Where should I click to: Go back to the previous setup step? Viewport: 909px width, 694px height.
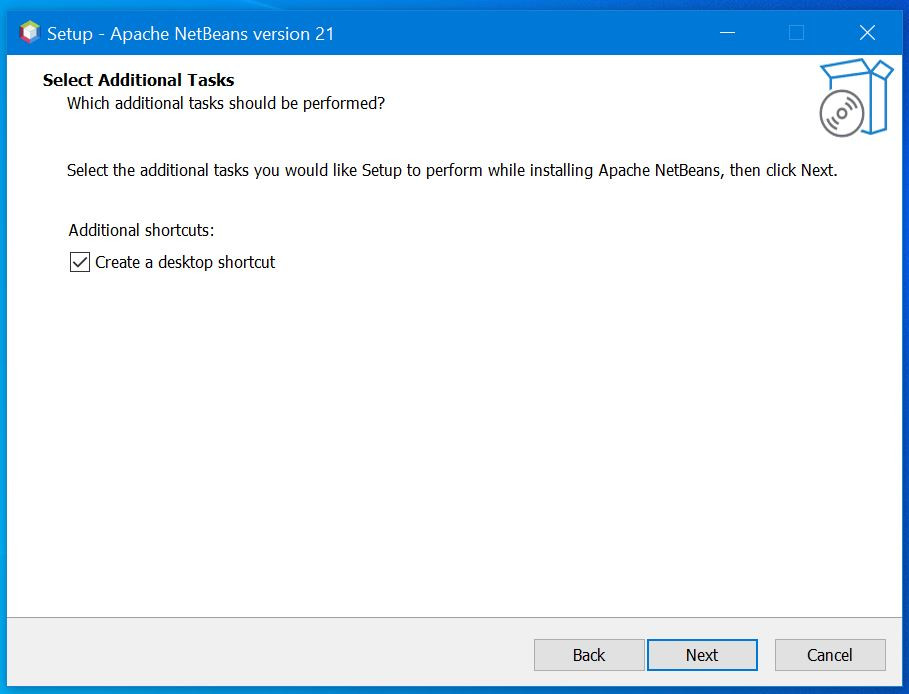pyautogui.click(x=589, y=655)
